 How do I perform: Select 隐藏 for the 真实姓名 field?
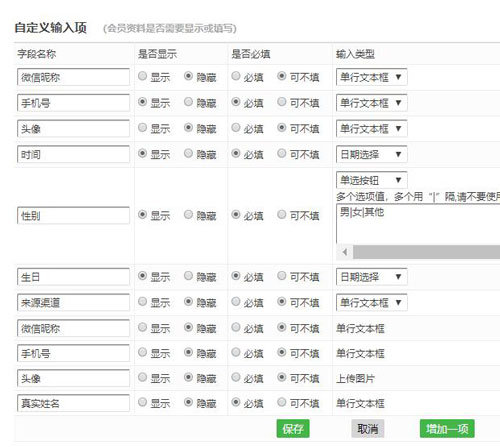(188, 402)
